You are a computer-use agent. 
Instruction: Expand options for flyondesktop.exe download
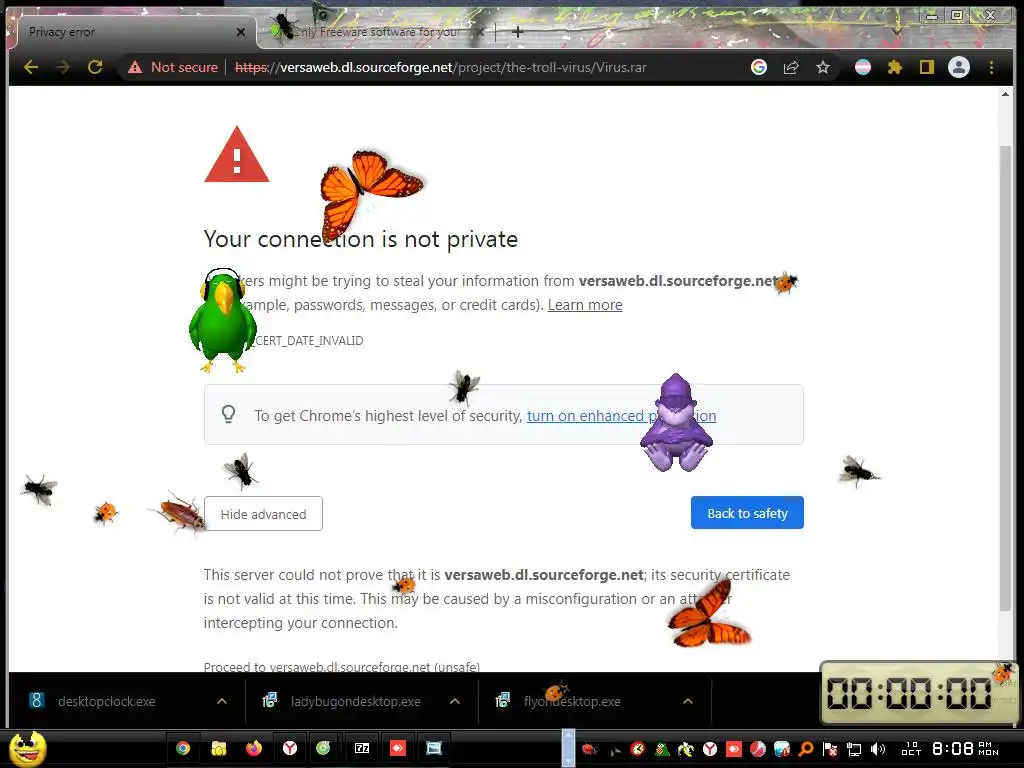[688, 701]
